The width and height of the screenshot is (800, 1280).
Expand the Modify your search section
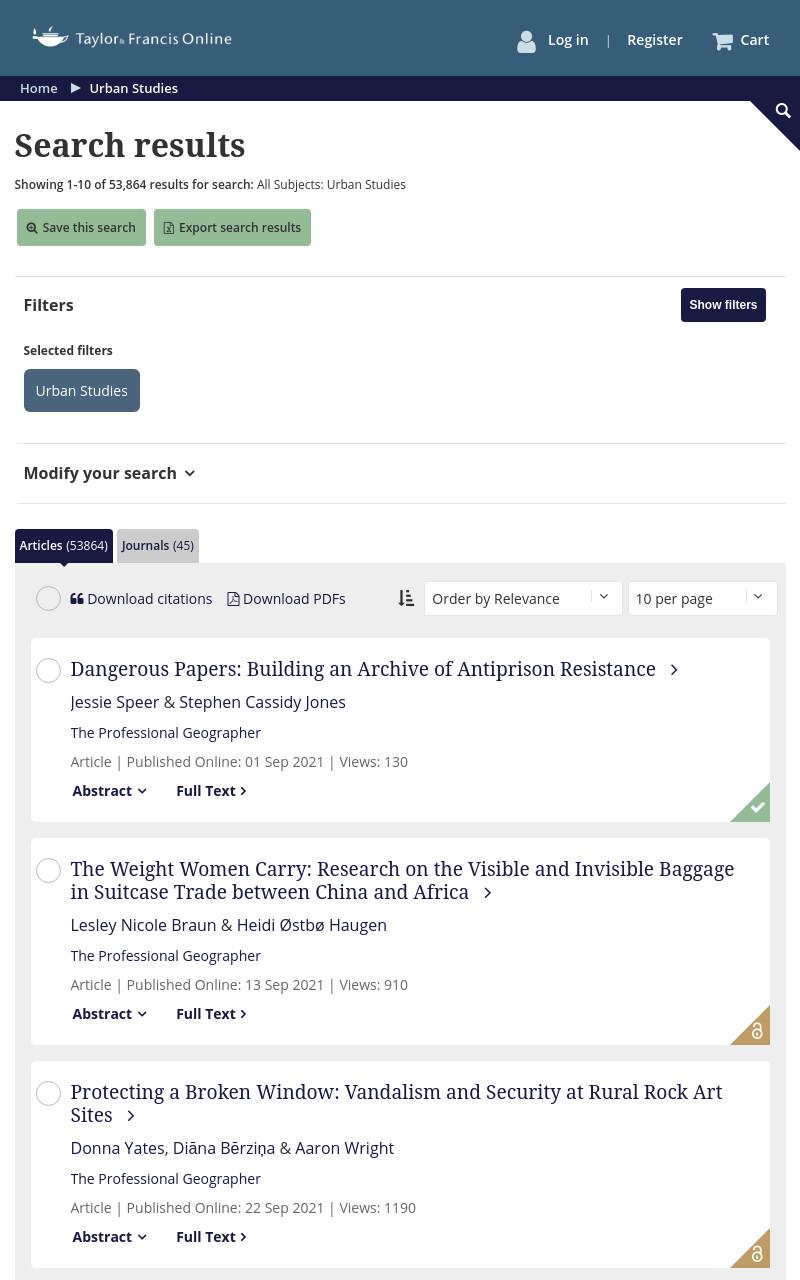coord(109,473)
